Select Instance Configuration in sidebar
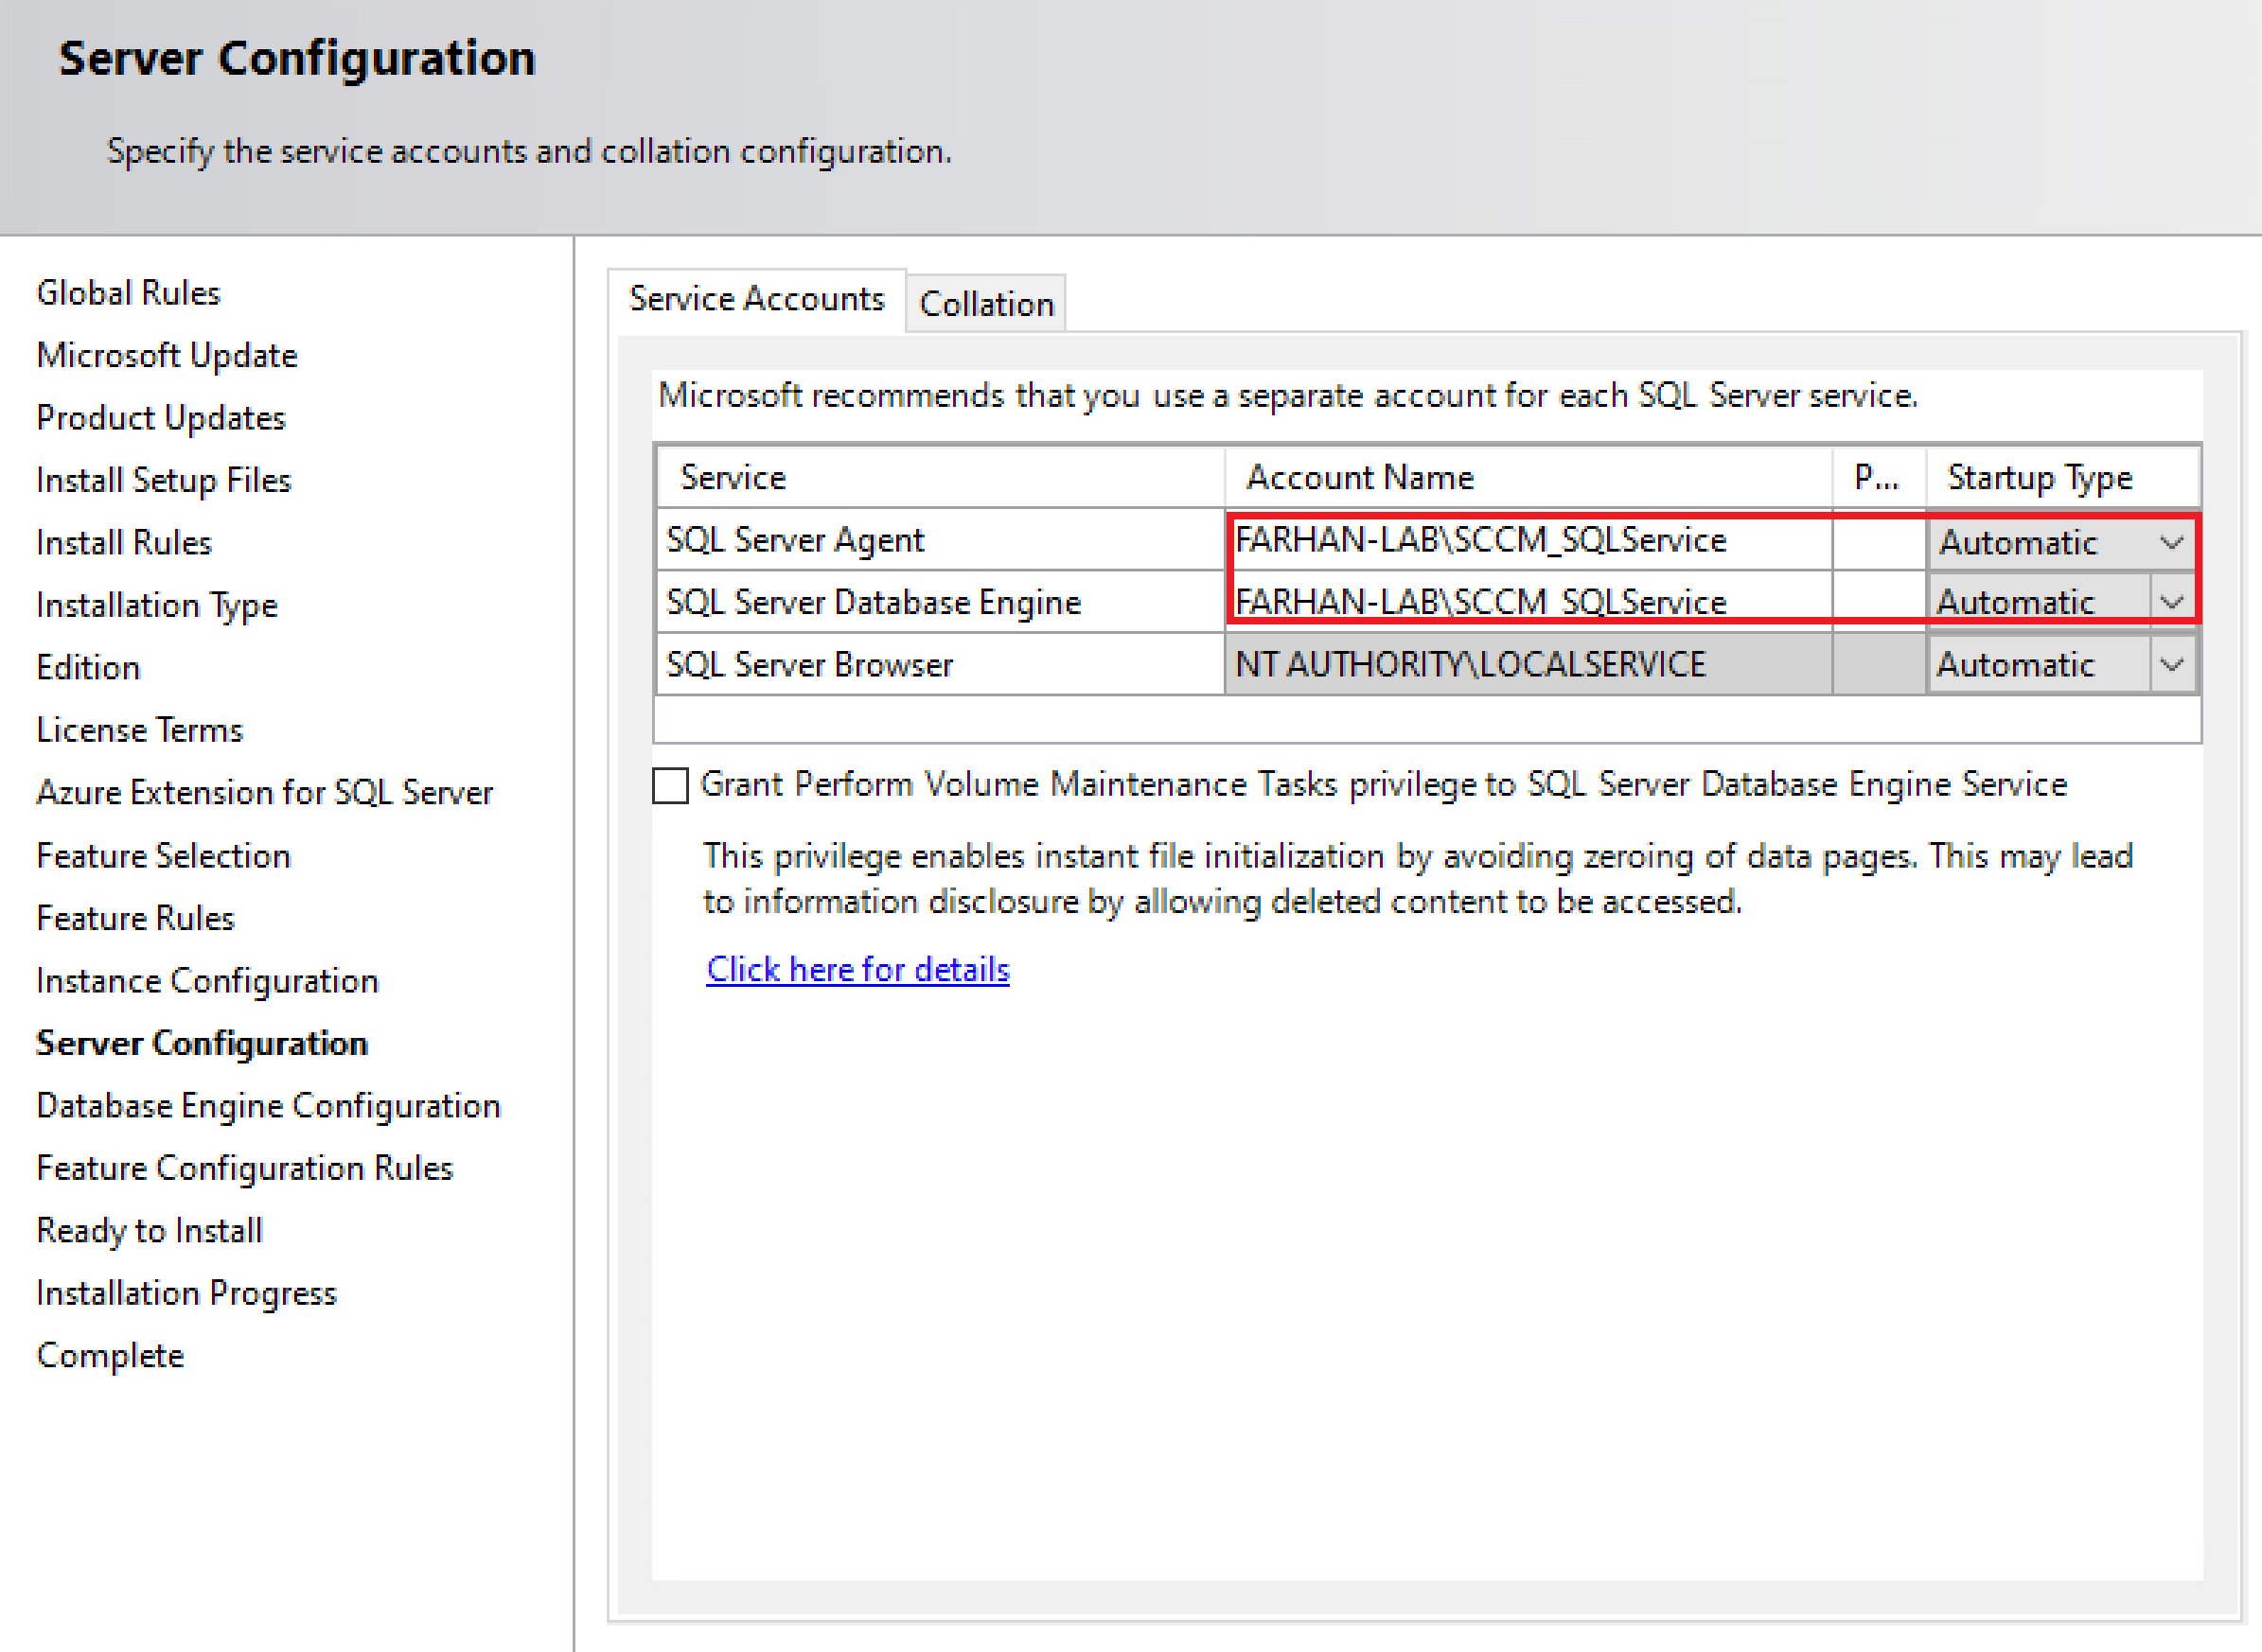 click(207, 981)
